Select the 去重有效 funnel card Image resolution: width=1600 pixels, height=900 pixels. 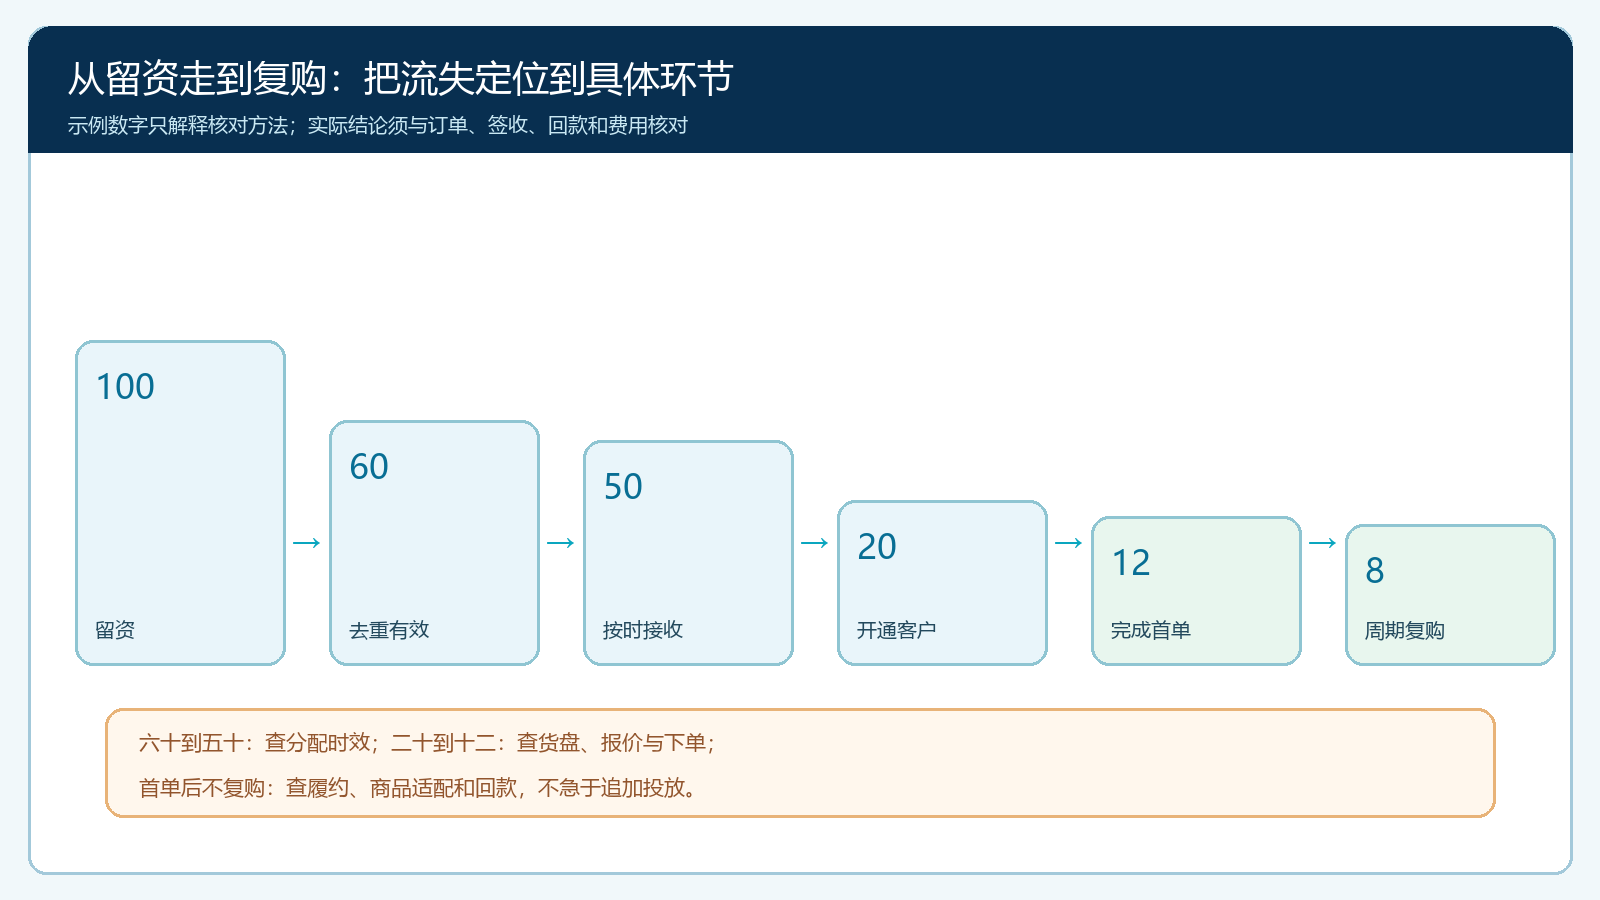[434, 543]
